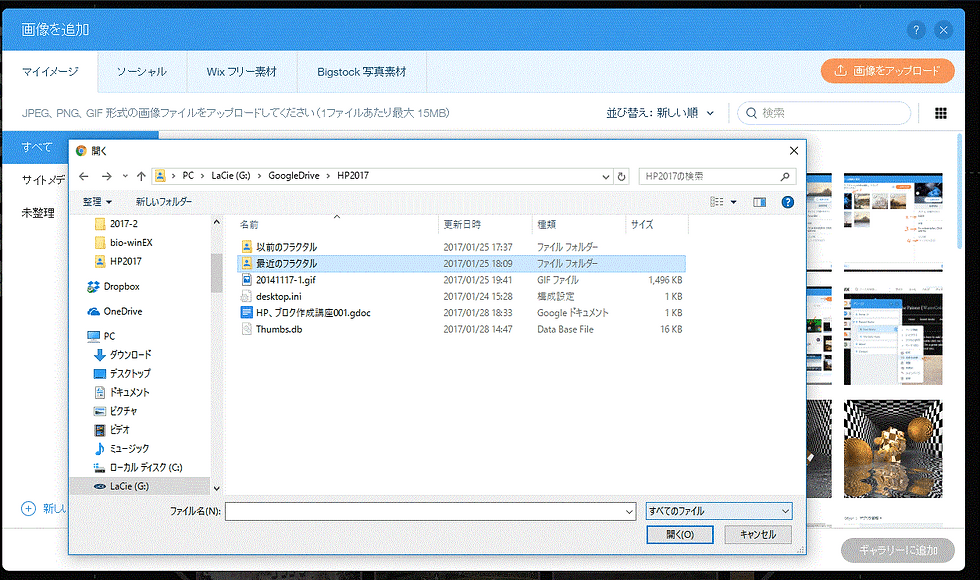Viewport: 980px width, 580px height.
Task: Click 新しいフォルダー button
Action: click(164, 202)
